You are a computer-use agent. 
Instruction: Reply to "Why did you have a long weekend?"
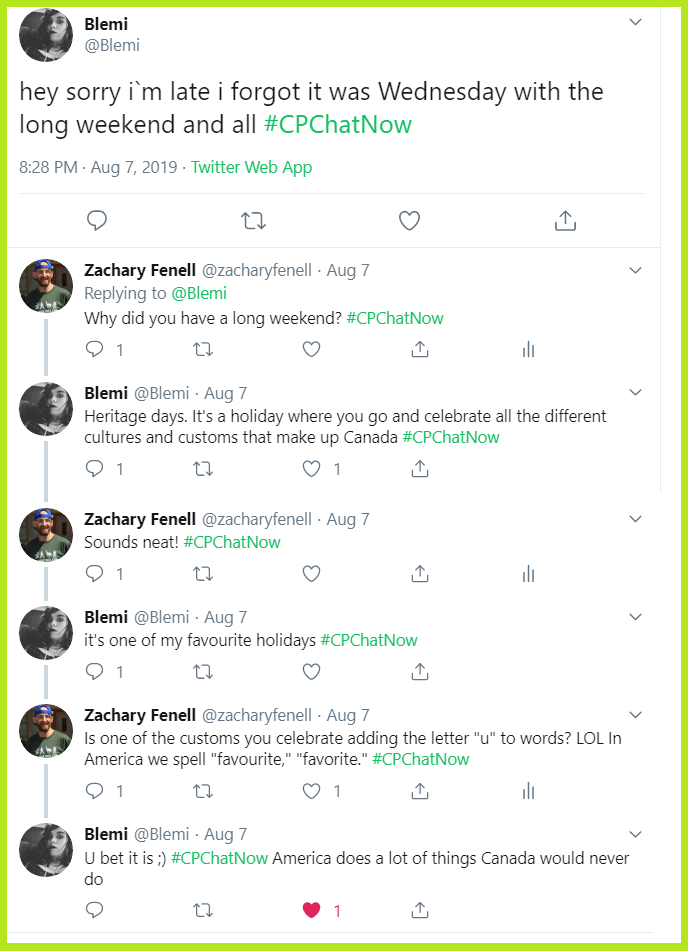tap(95, 349)
